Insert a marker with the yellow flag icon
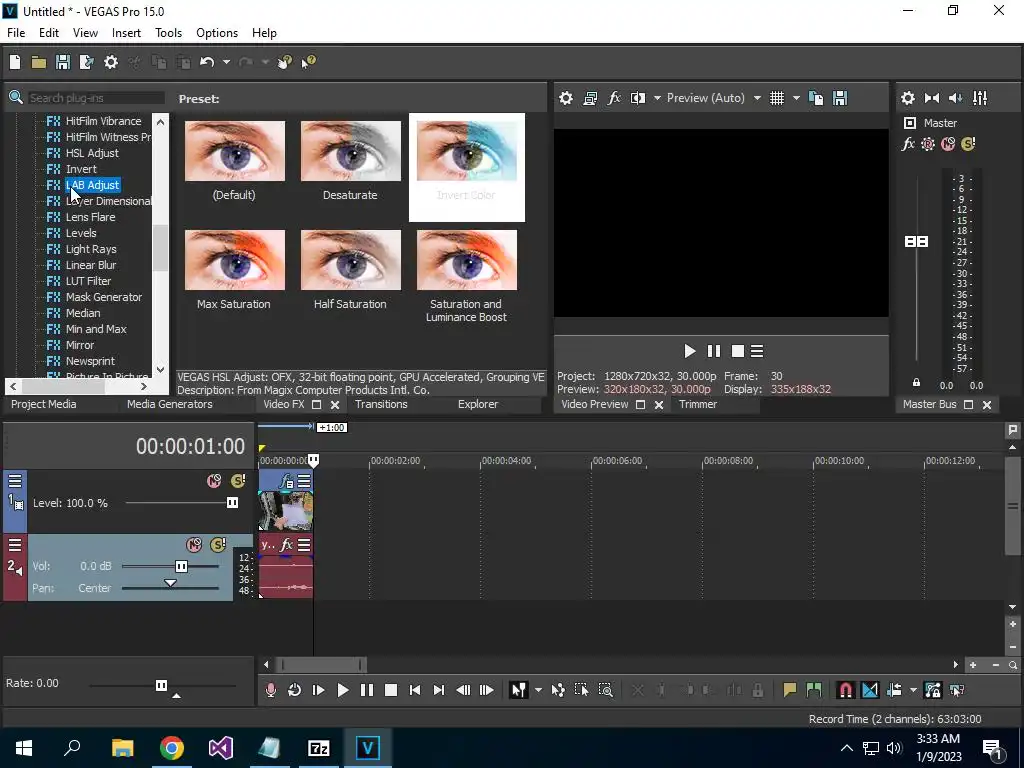 tap(790, 690)
